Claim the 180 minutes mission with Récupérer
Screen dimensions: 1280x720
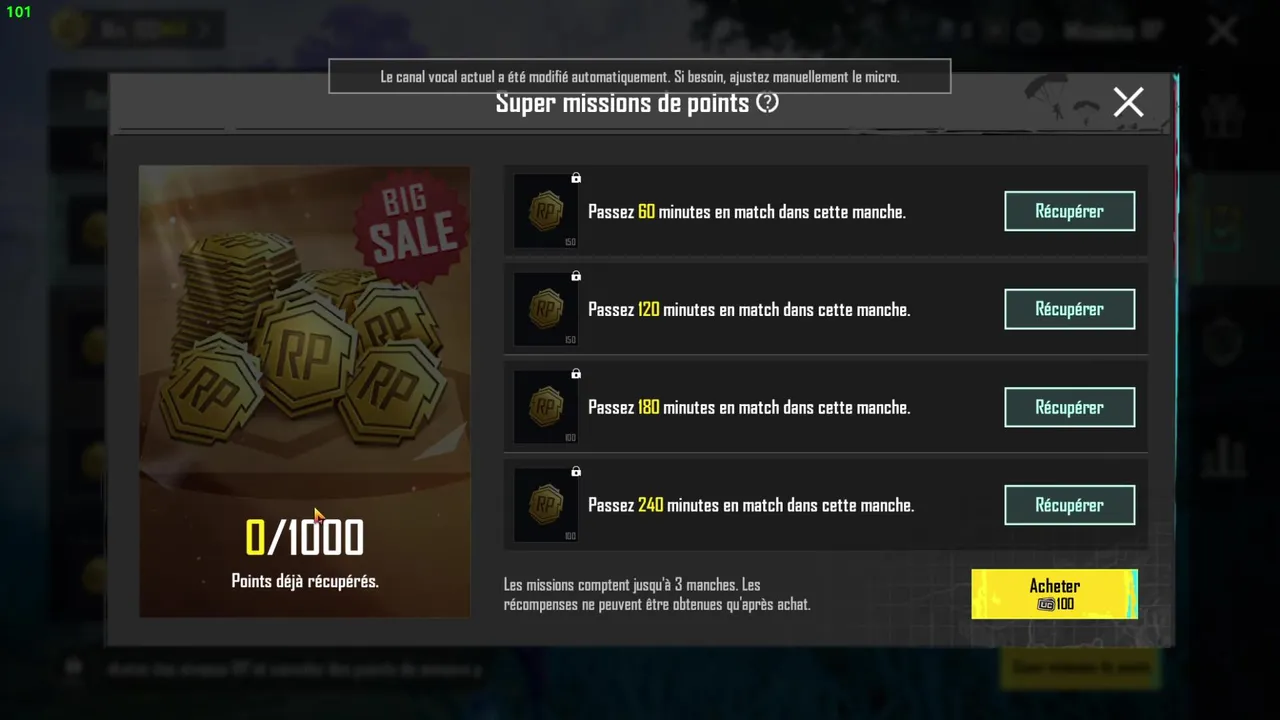pos(1069,407)
